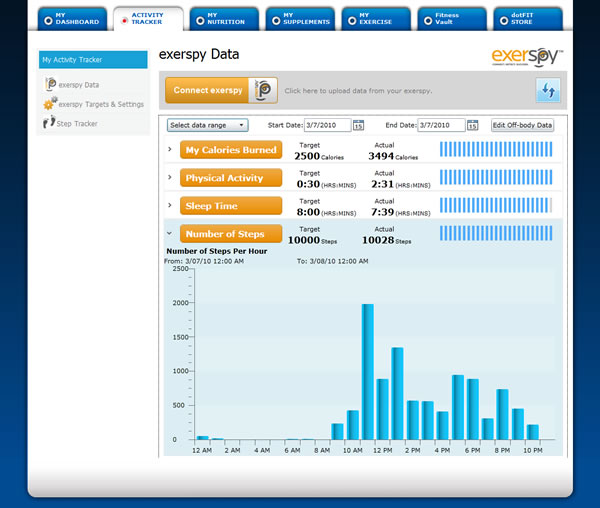The image size is (600, 508).
Task: Expand the Sleep Time row
Action: pos(170,206)
